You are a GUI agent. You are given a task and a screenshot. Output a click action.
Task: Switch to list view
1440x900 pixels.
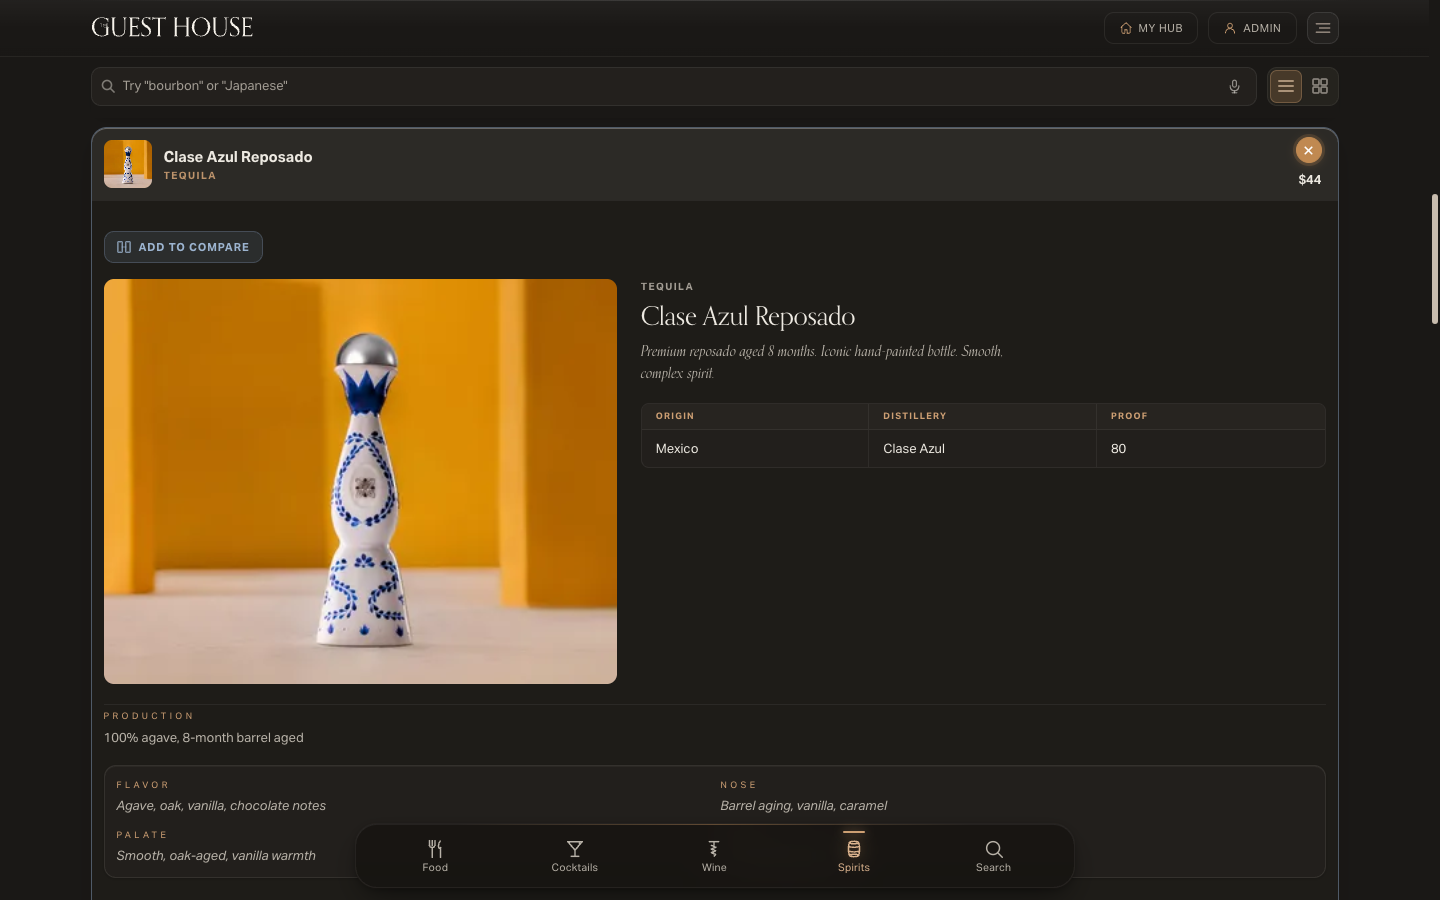(x=1286, y=86)
